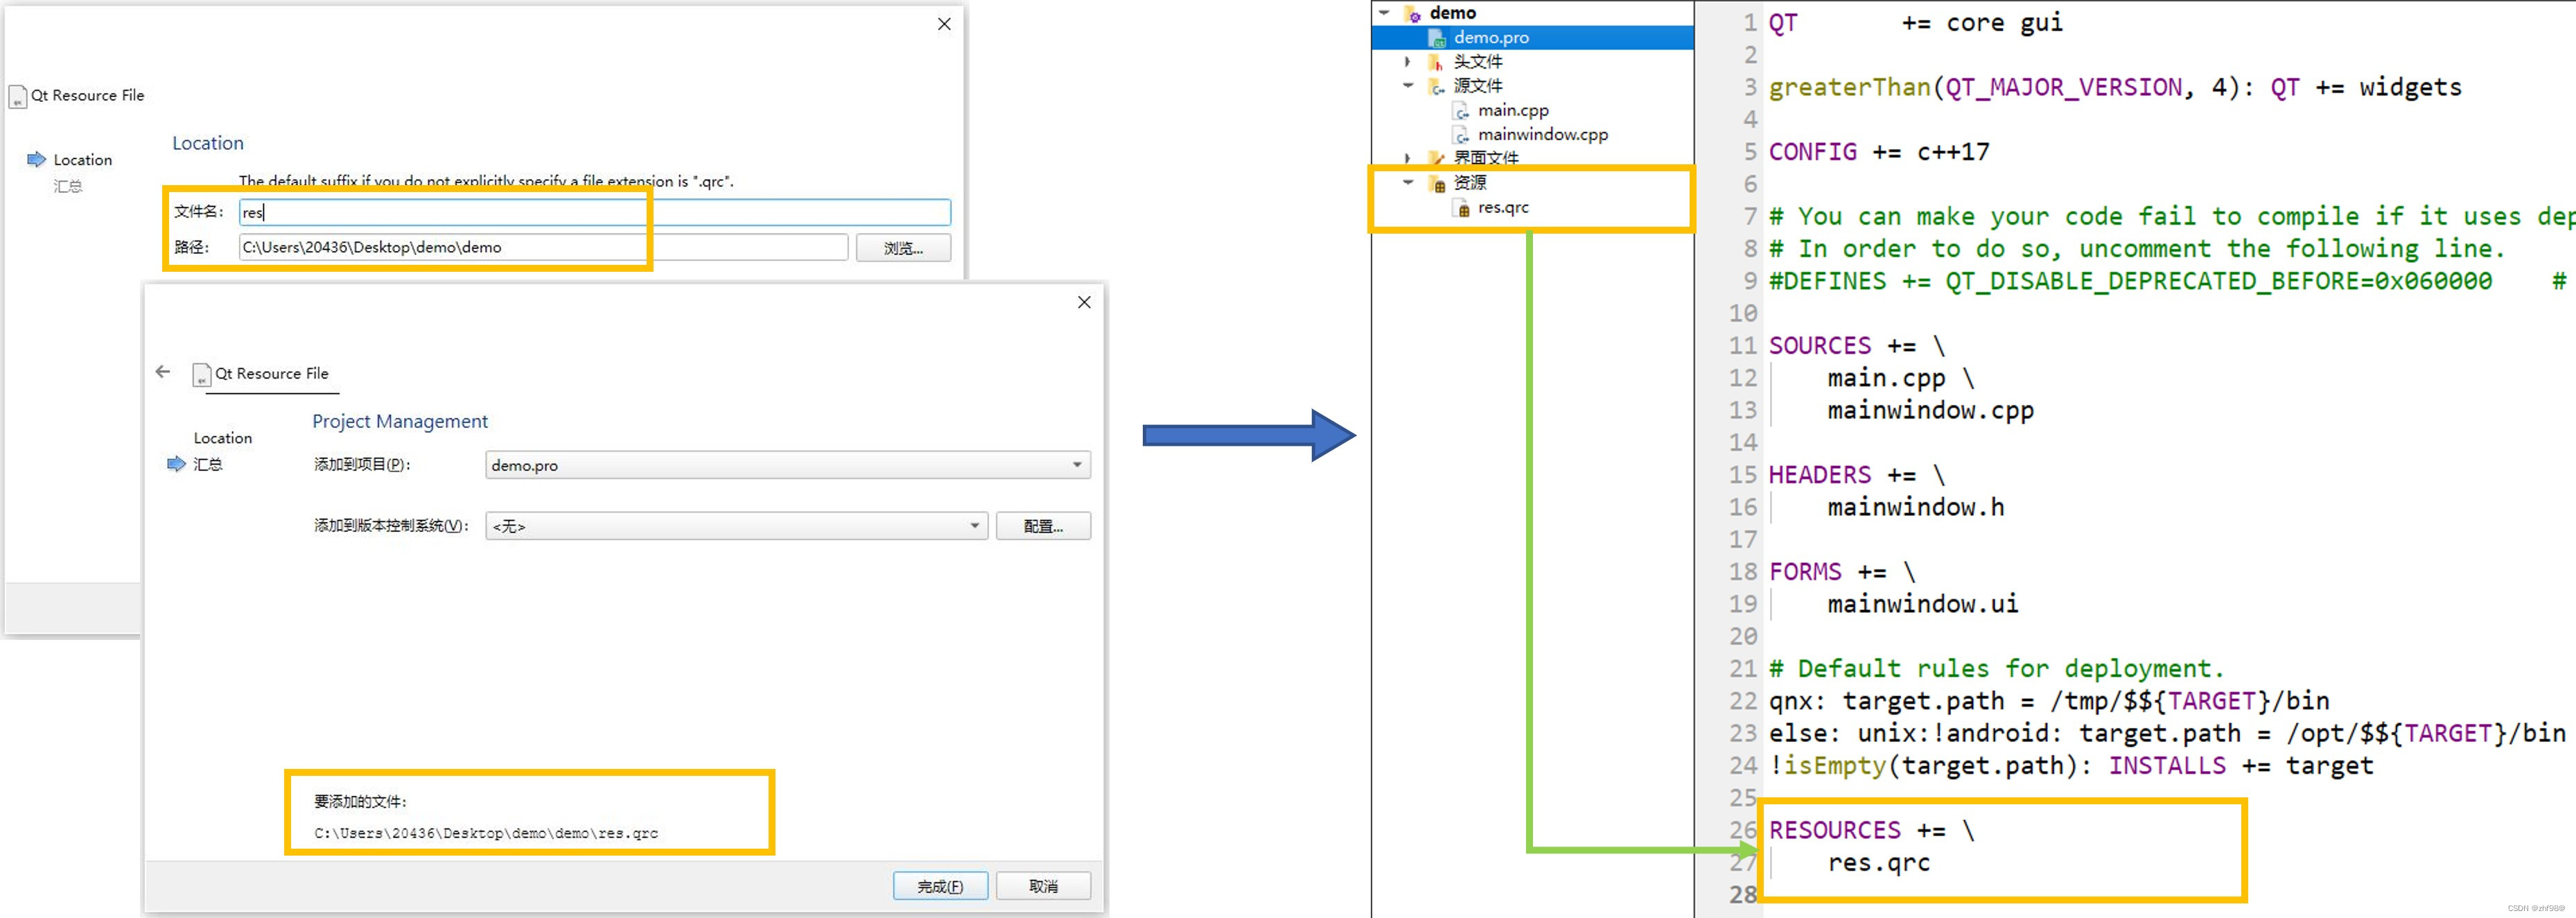2576x918 pixels.
Task: Select demo.pro in the project tree
Action: coord(1491,38)
